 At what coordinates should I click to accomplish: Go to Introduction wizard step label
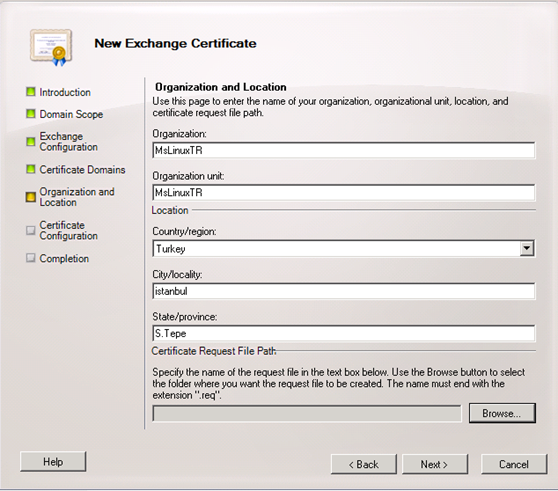[65, 92]
